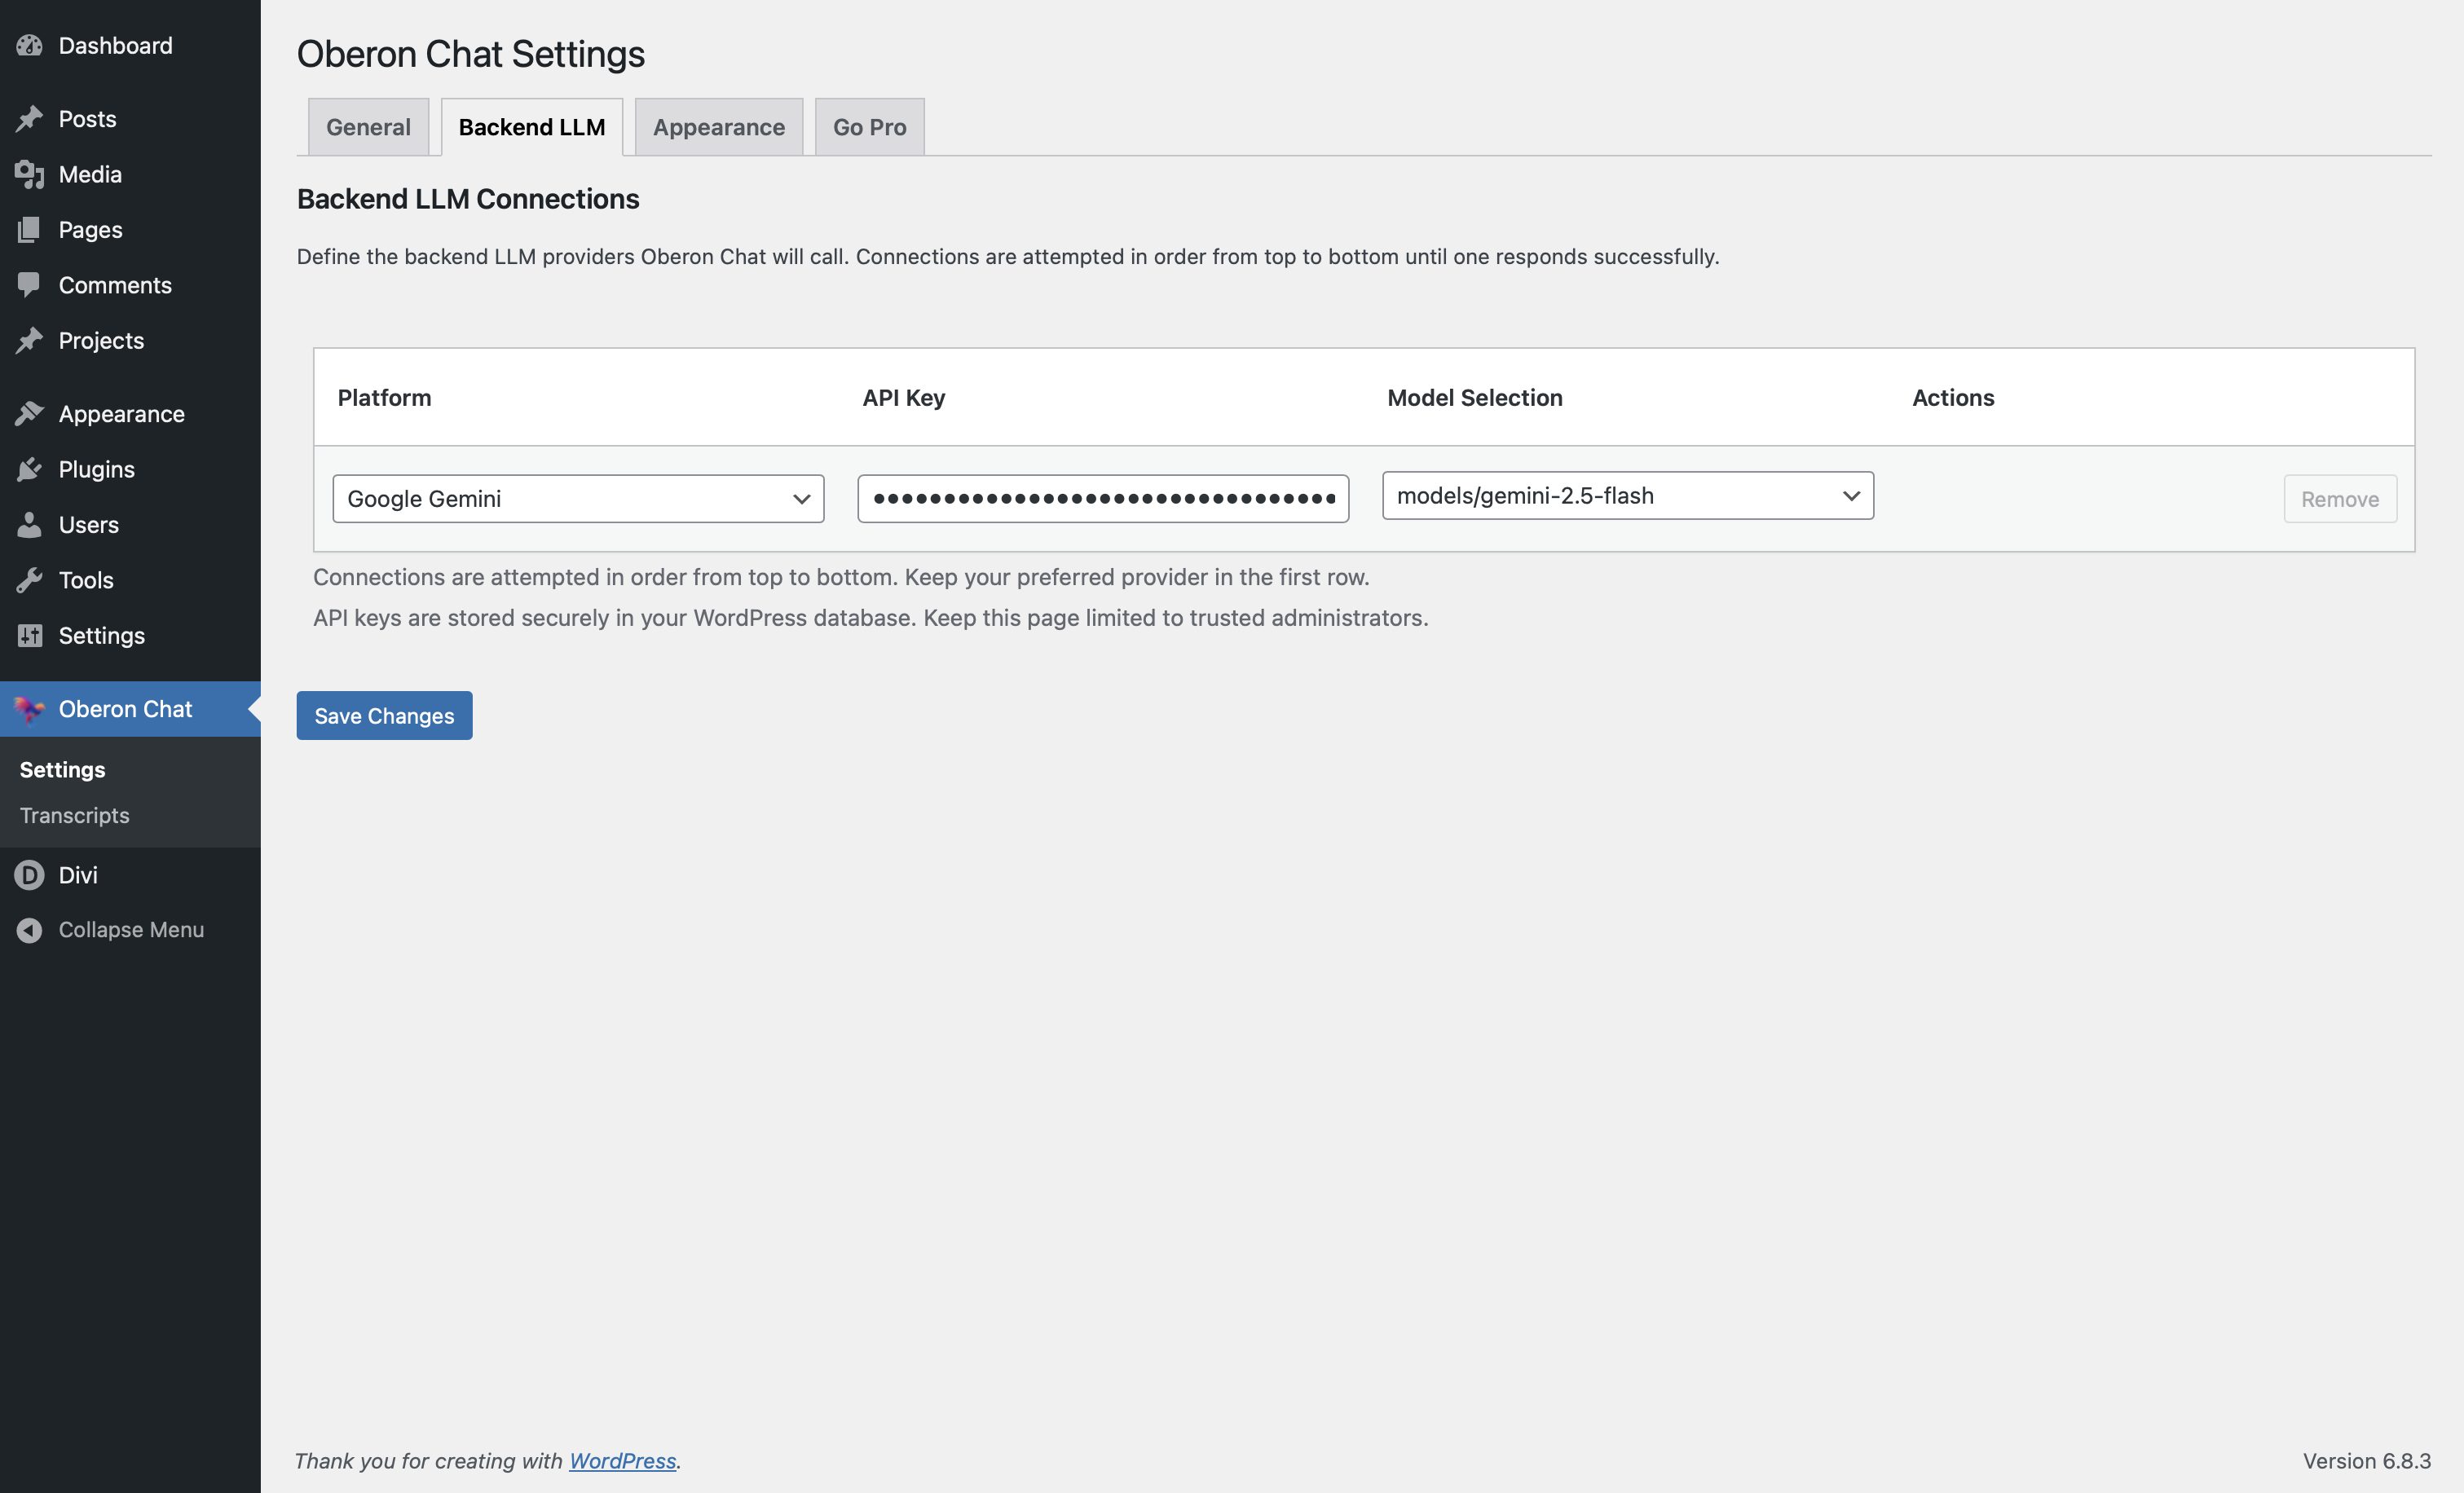Click the Remove button for Google Gemini
The height and width of the screenshot is (1493, 2464).
pyautogui.click(x=2339, y=498)
